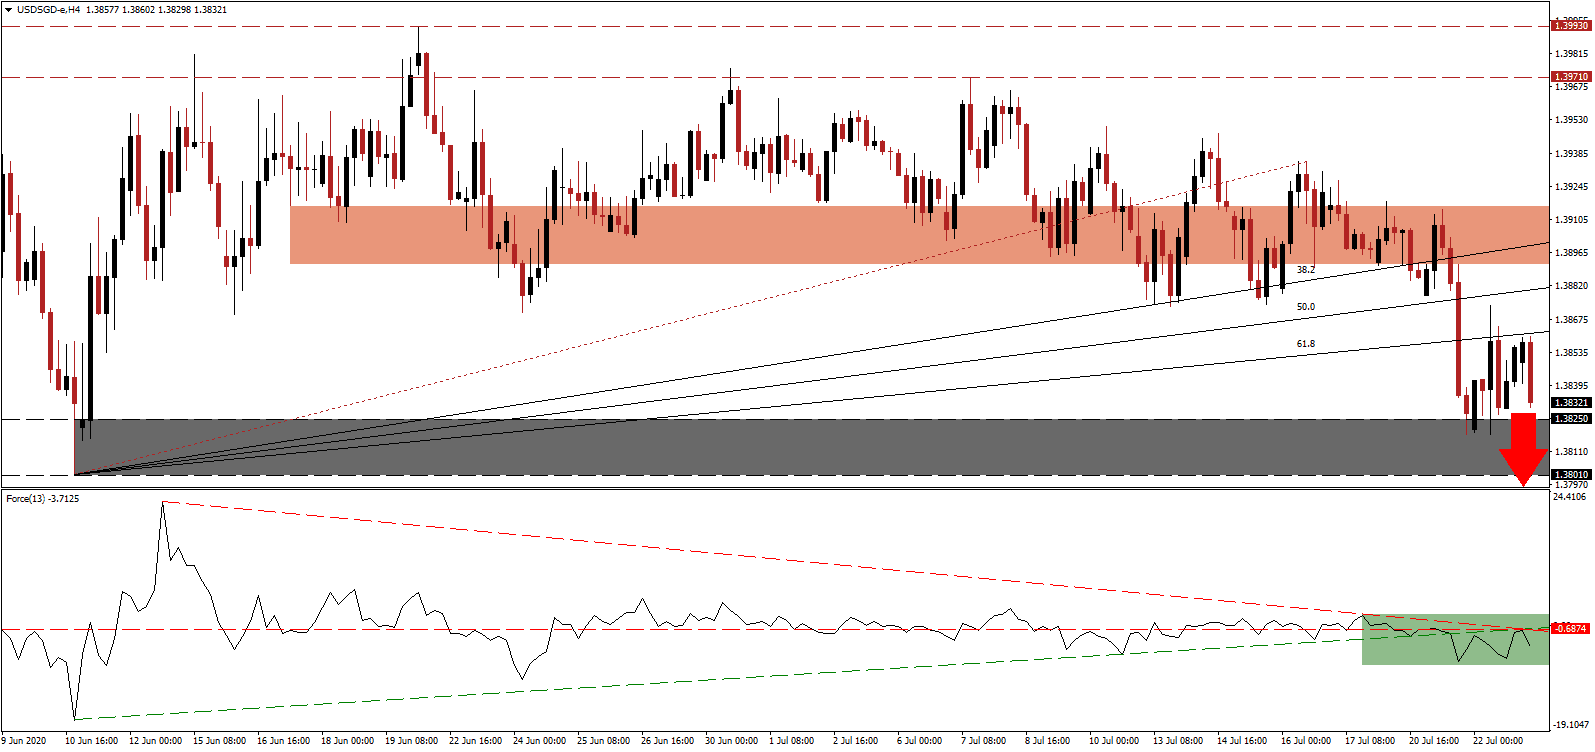
Task: Select the gray support zone rectangle
Action: [x=700, y=447]
